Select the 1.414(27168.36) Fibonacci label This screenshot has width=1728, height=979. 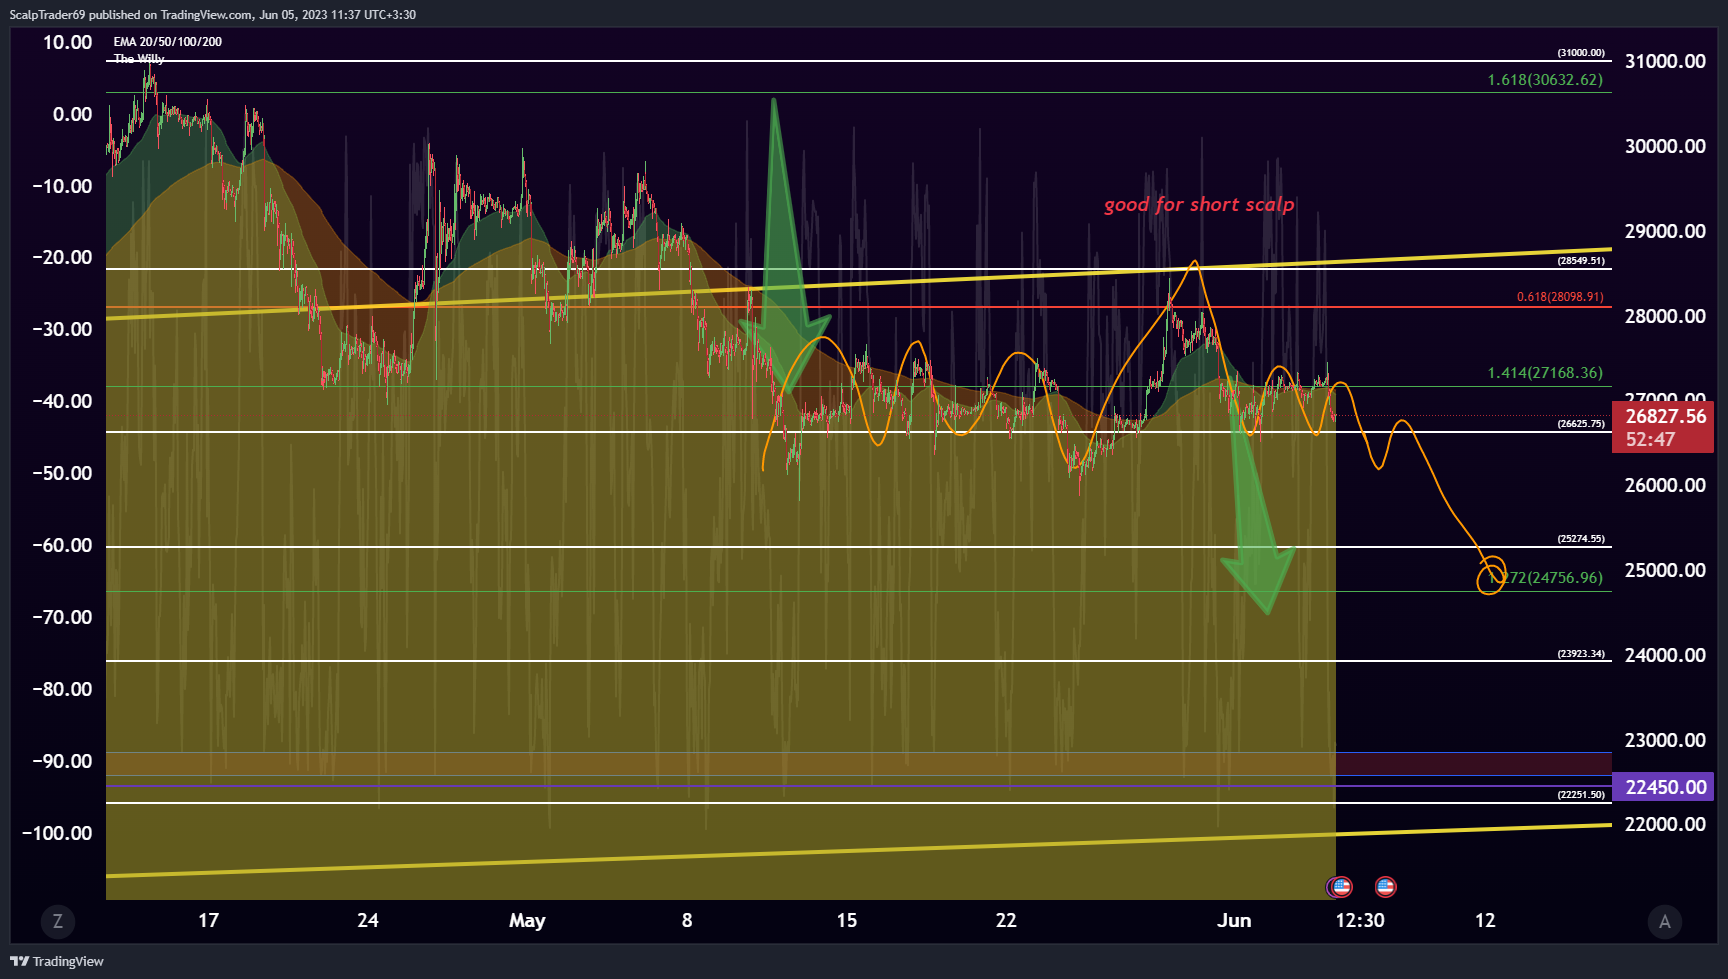[1545, 373]
